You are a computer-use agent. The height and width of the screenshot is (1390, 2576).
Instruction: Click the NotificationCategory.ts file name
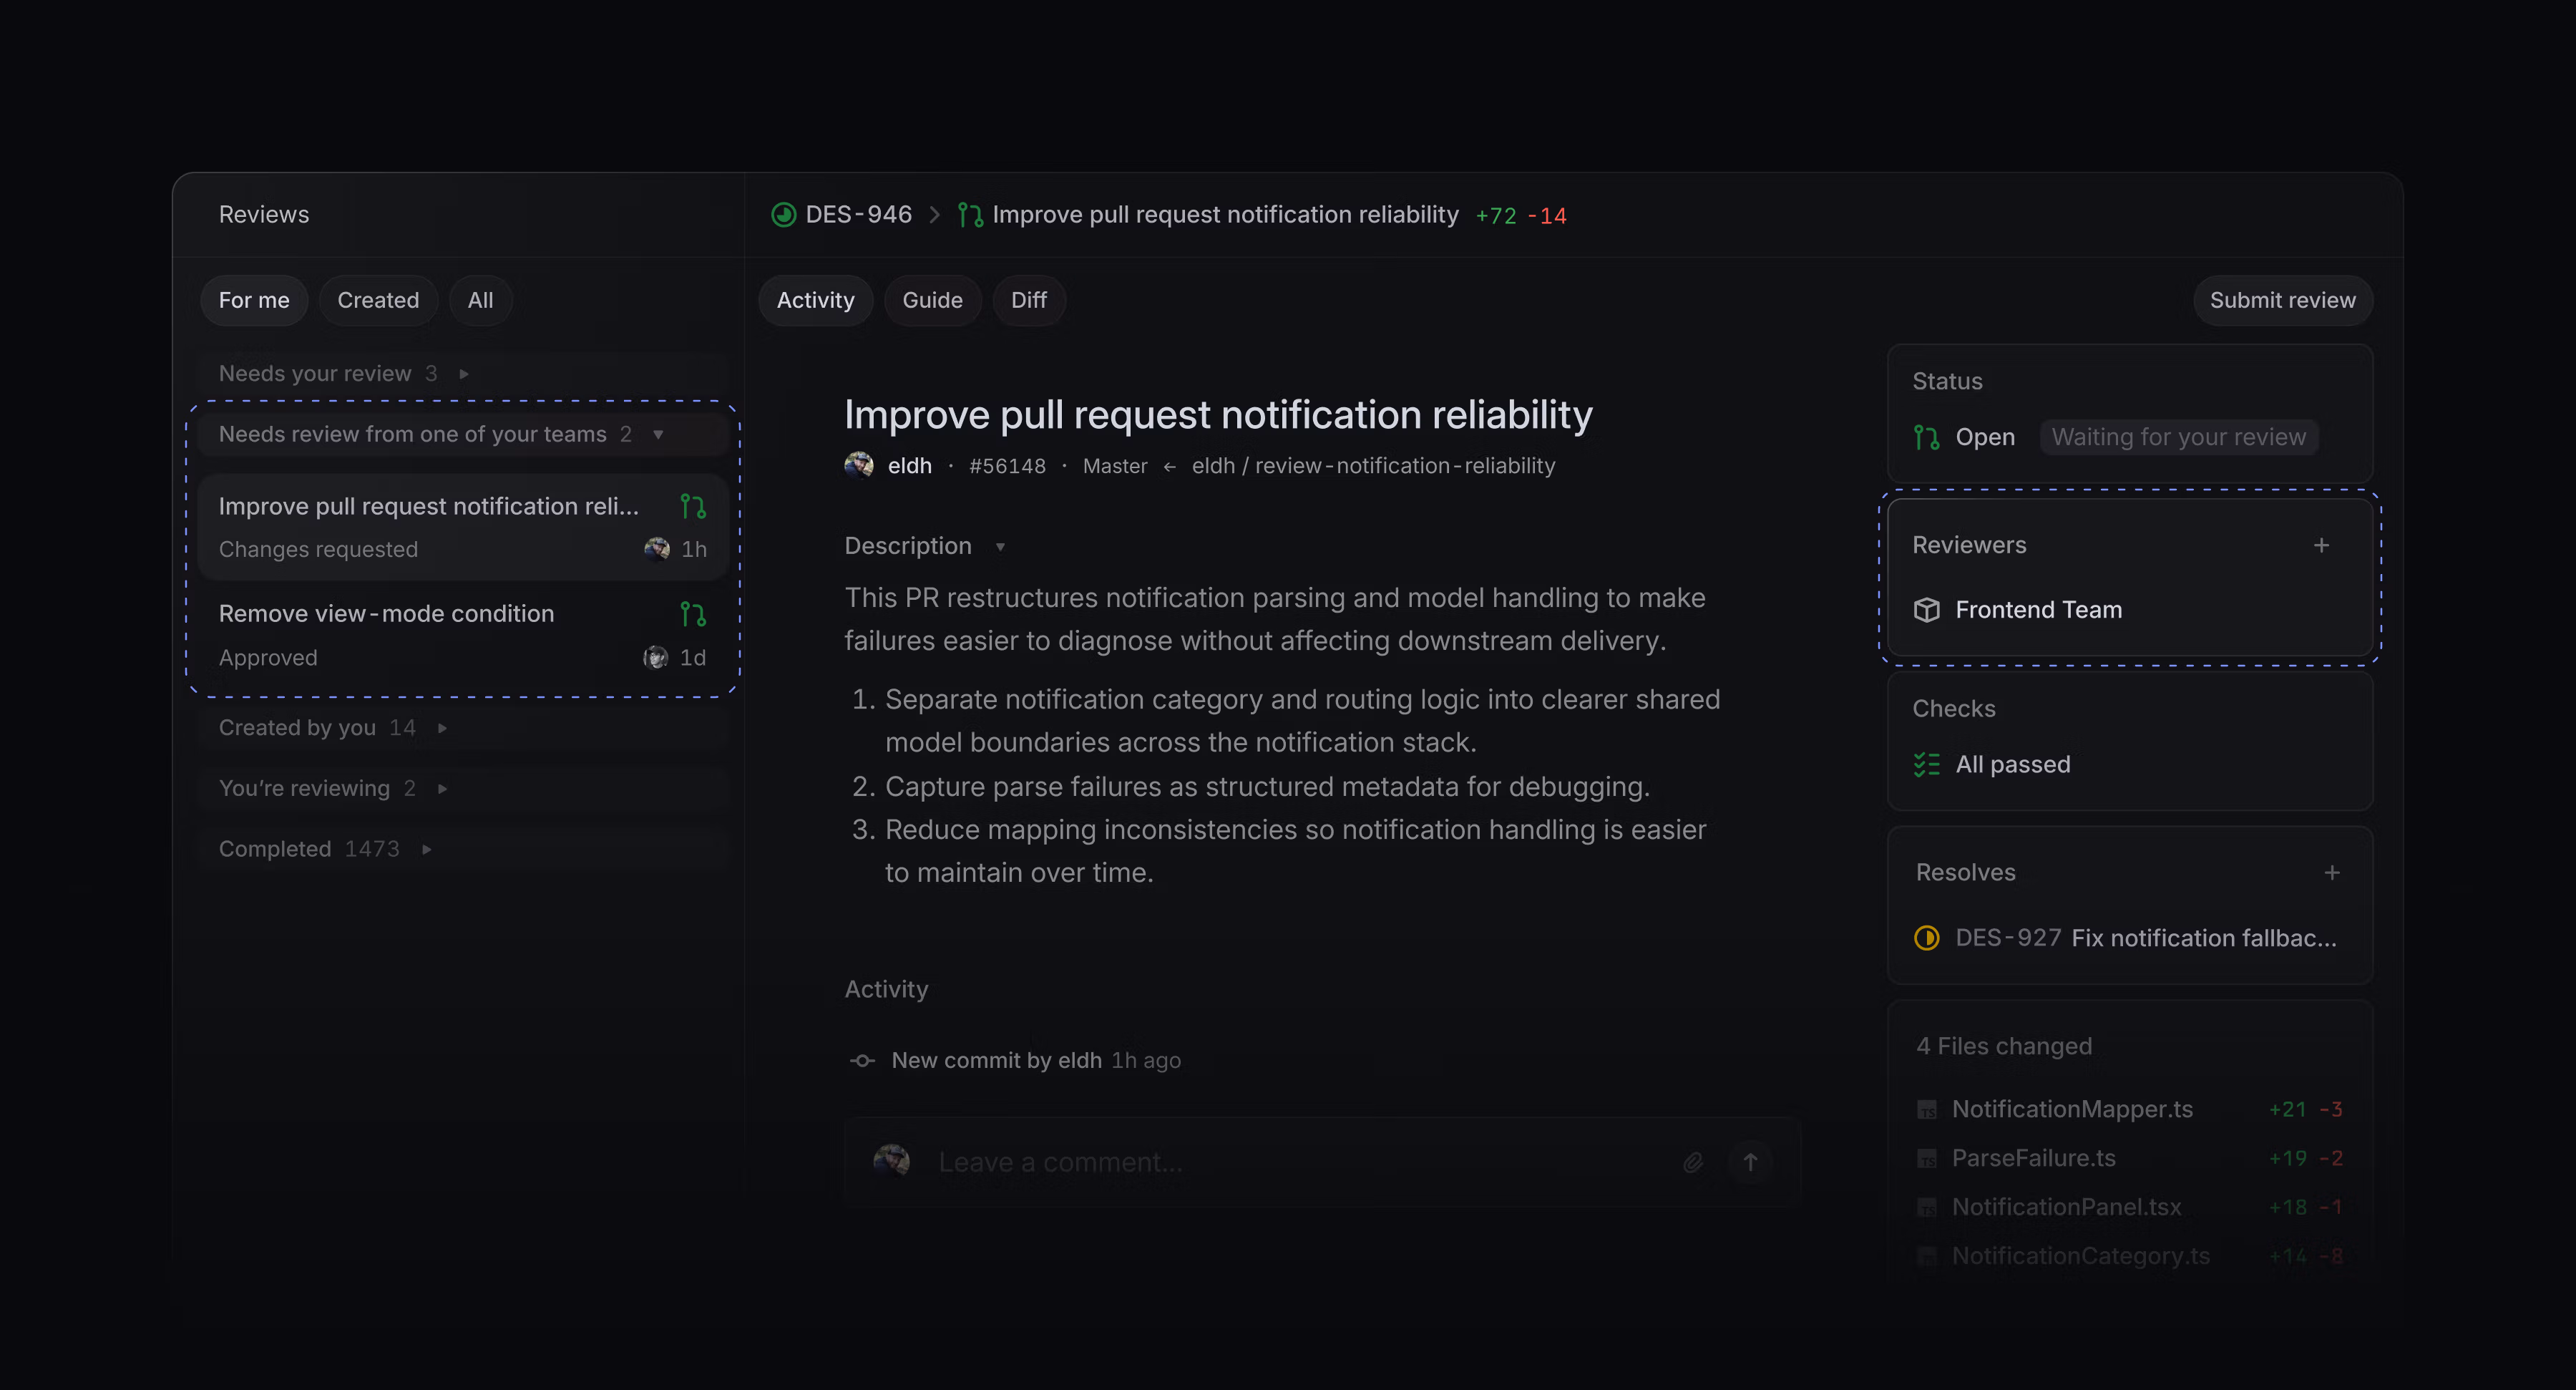coord(2081,1256)
